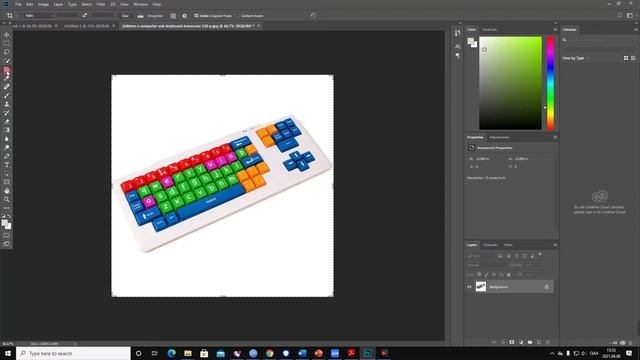Select the Spot Healing Brush tool

coord(7,87)
